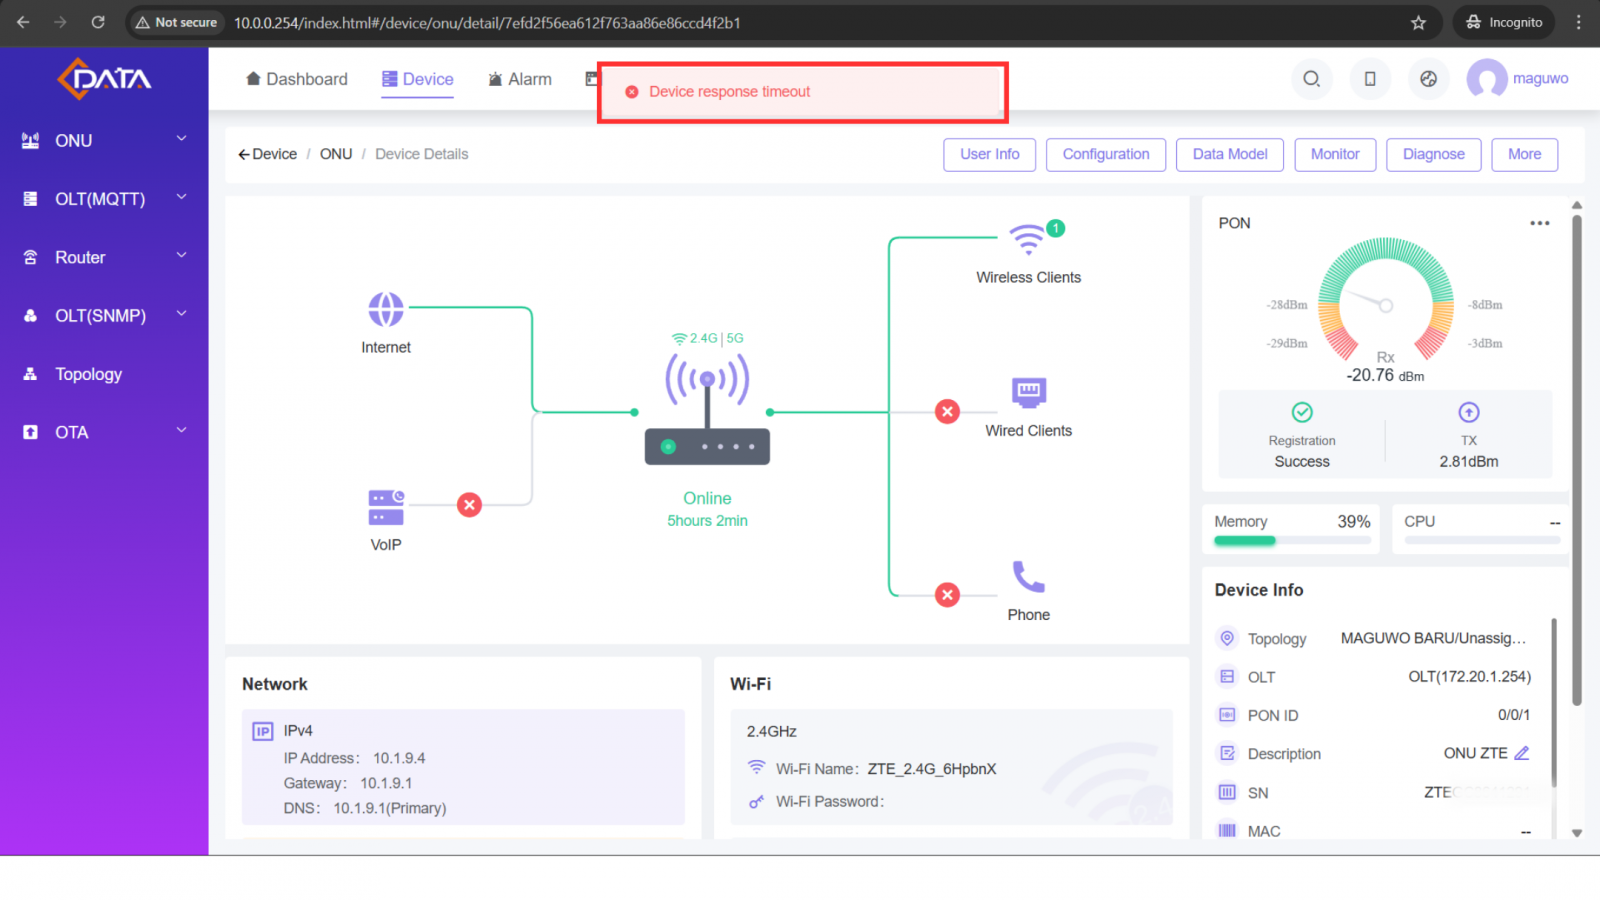This screenshot has width=1600, height=900.
Task: Click the browser address bar URL
Action: (x=487, y=22)
